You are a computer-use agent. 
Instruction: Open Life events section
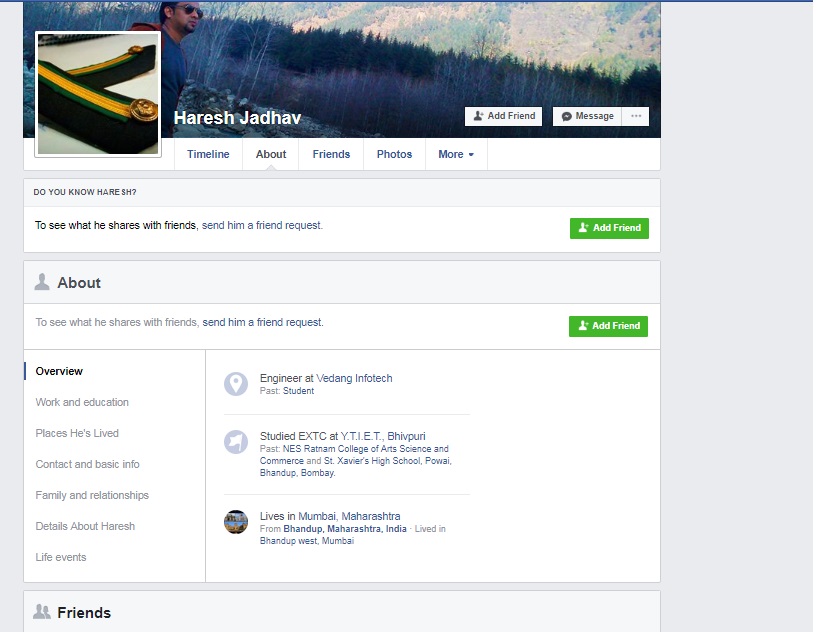(61, 557)
